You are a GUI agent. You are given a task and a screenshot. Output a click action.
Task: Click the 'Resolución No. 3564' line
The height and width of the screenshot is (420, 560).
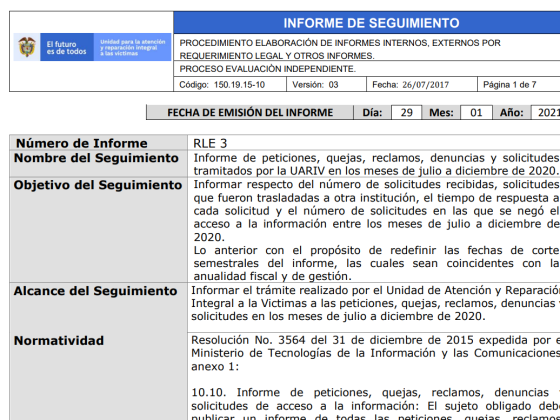pyautogui.click(x=375, y=340)
